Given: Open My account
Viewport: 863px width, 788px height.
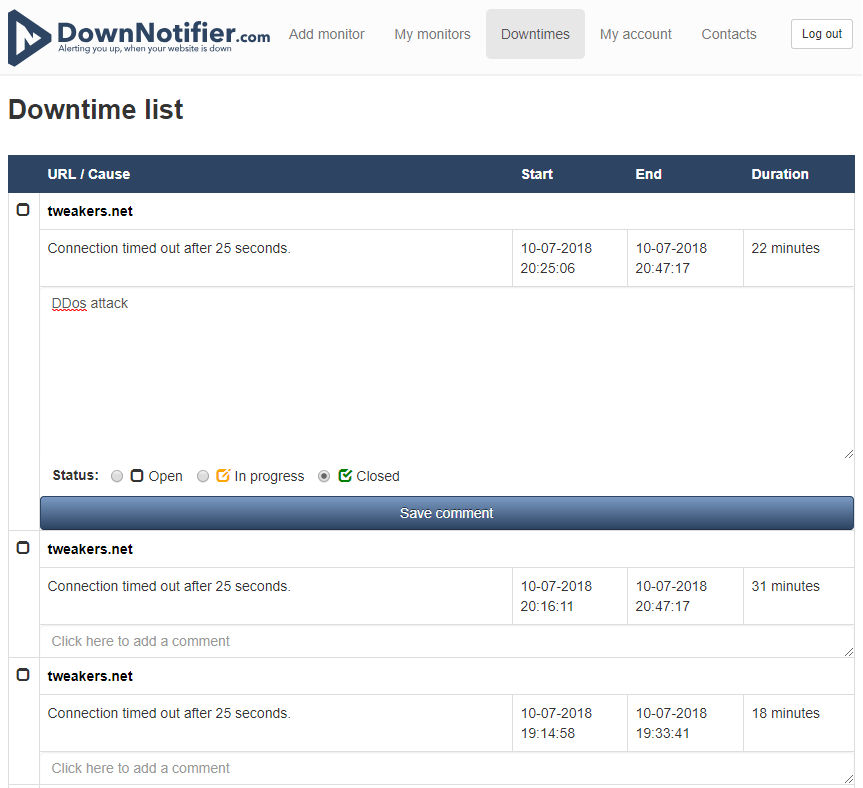Looking at the screenshot, I should click(636, 34).
